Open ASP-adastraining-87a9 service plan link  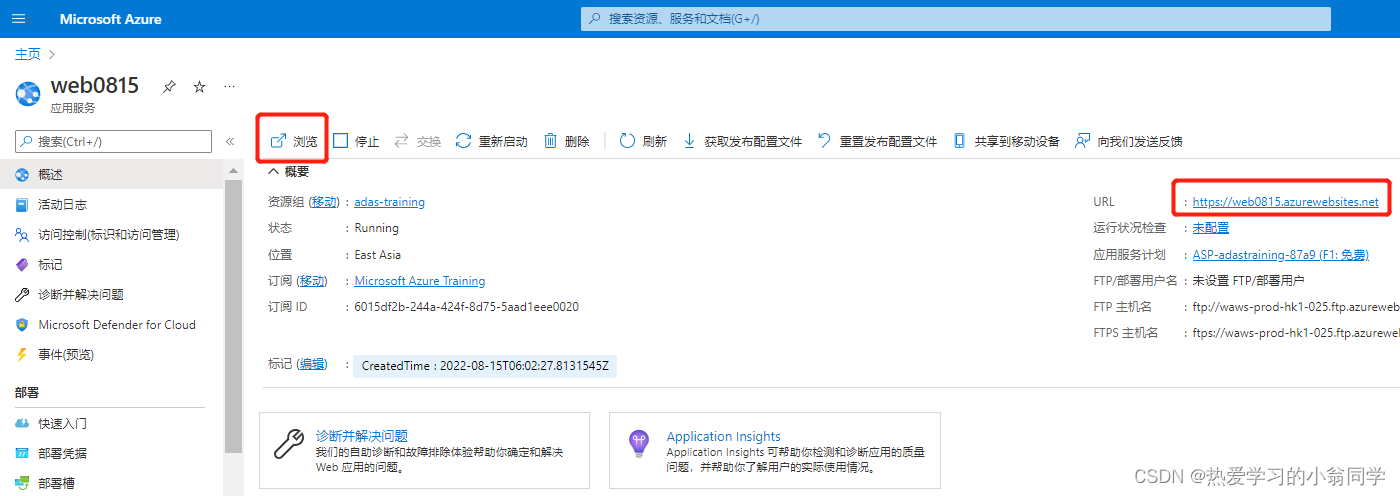(x=1280, y=254)
